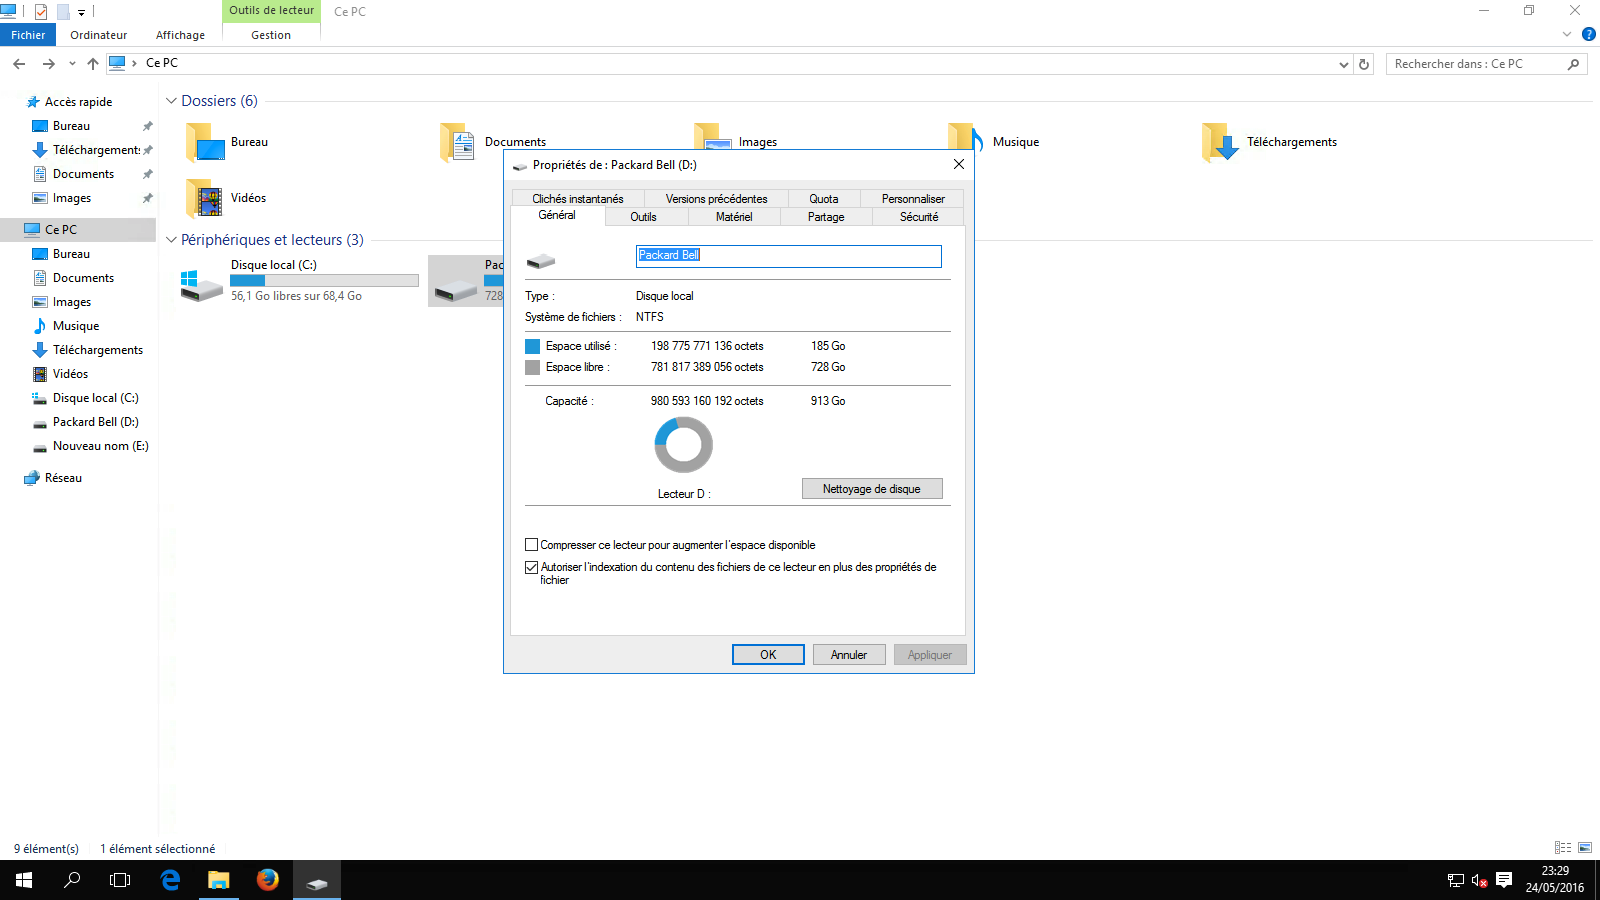Collapse Périphériques et lecteurs section
The image size is (1600, 900).
[x=171, y=240]
